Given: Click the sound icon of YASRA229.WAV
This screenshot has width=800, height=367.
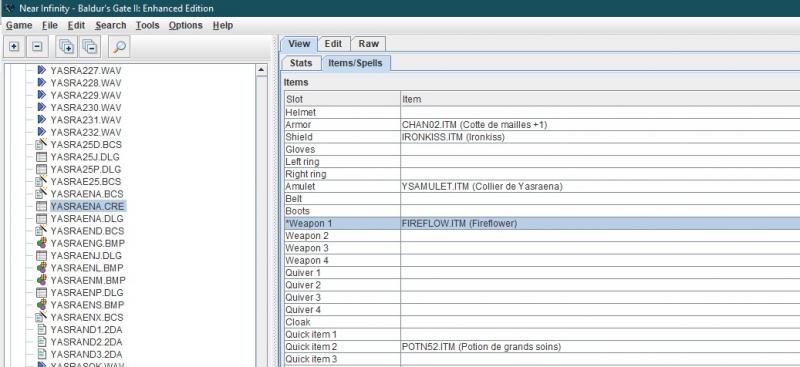Looking at the screenshot, I should (42, 95).
